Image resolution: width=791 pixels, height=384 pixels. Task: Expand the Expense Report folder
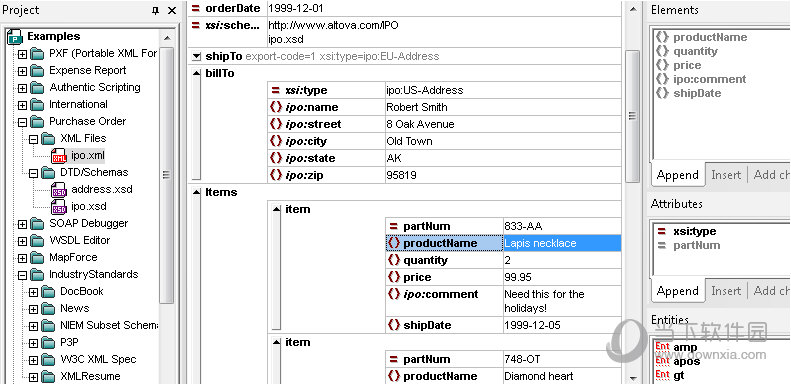click(x=22, y=72)
